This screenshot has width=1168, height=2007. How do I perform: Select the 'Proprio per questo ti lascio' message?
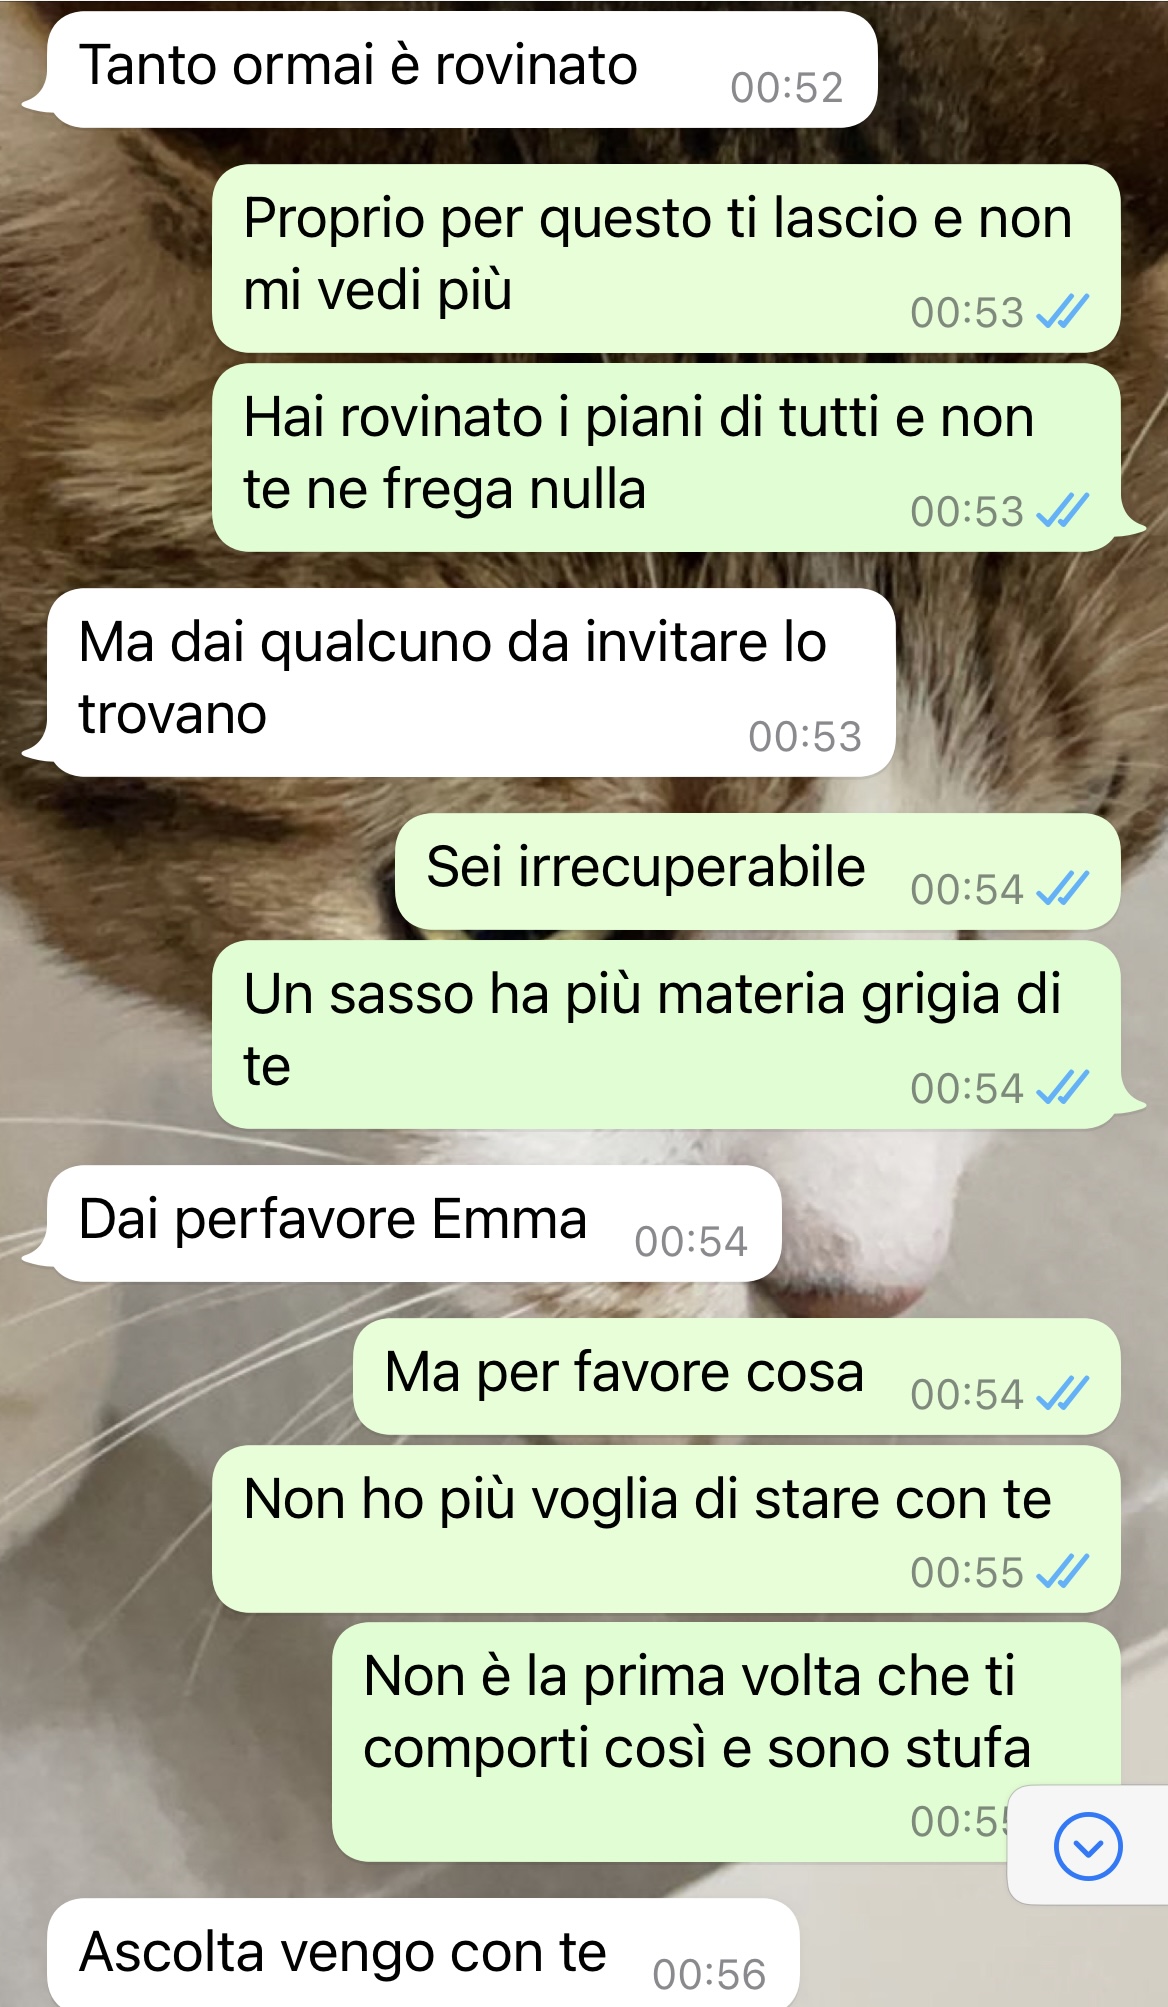pos(666,258)
